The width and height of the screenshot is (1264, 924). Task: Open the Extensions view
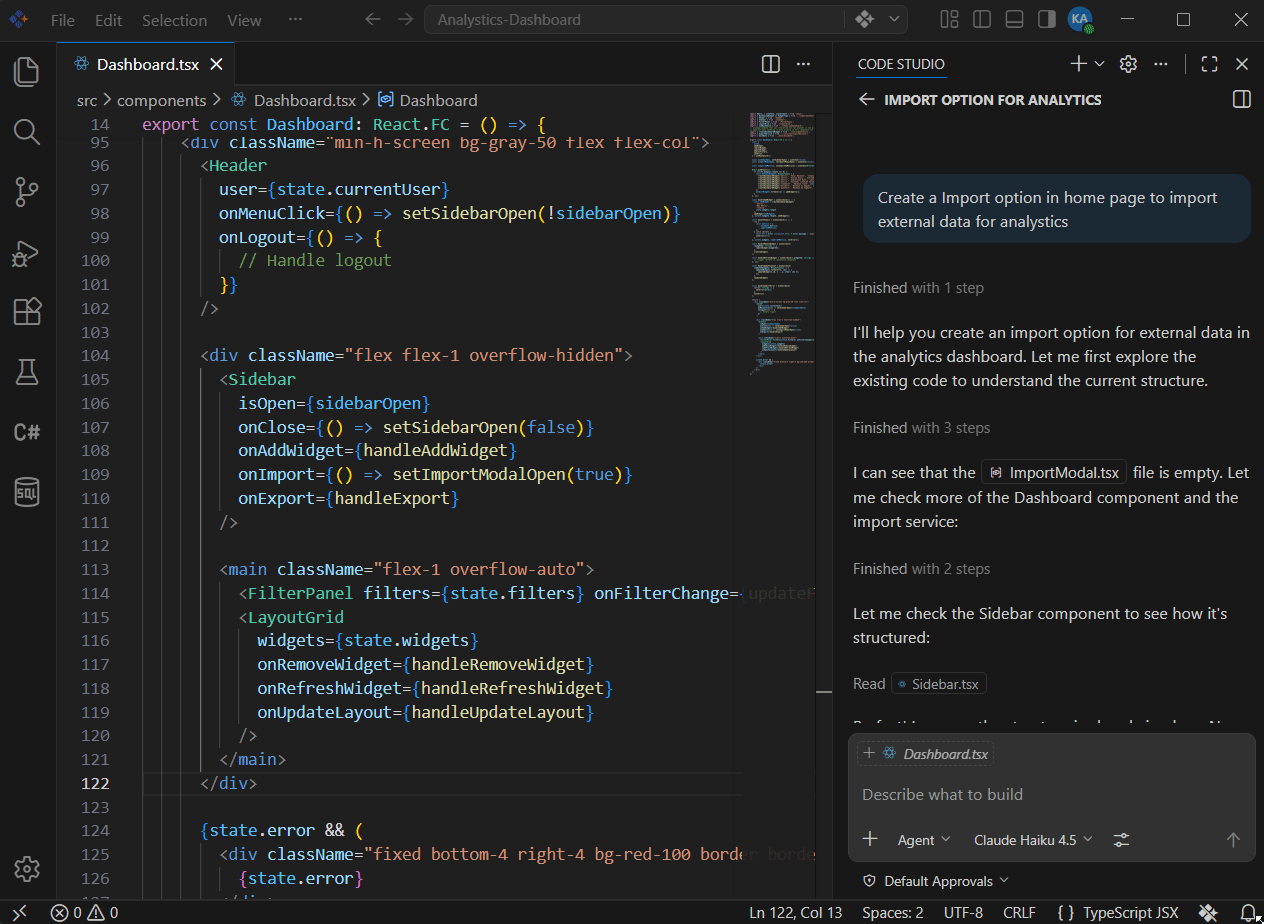click(27, 312)
